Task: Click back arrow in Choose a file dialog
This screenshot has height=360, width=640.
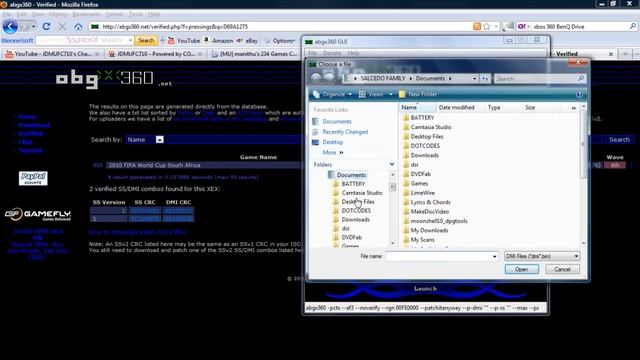Action: click(316, 78)
